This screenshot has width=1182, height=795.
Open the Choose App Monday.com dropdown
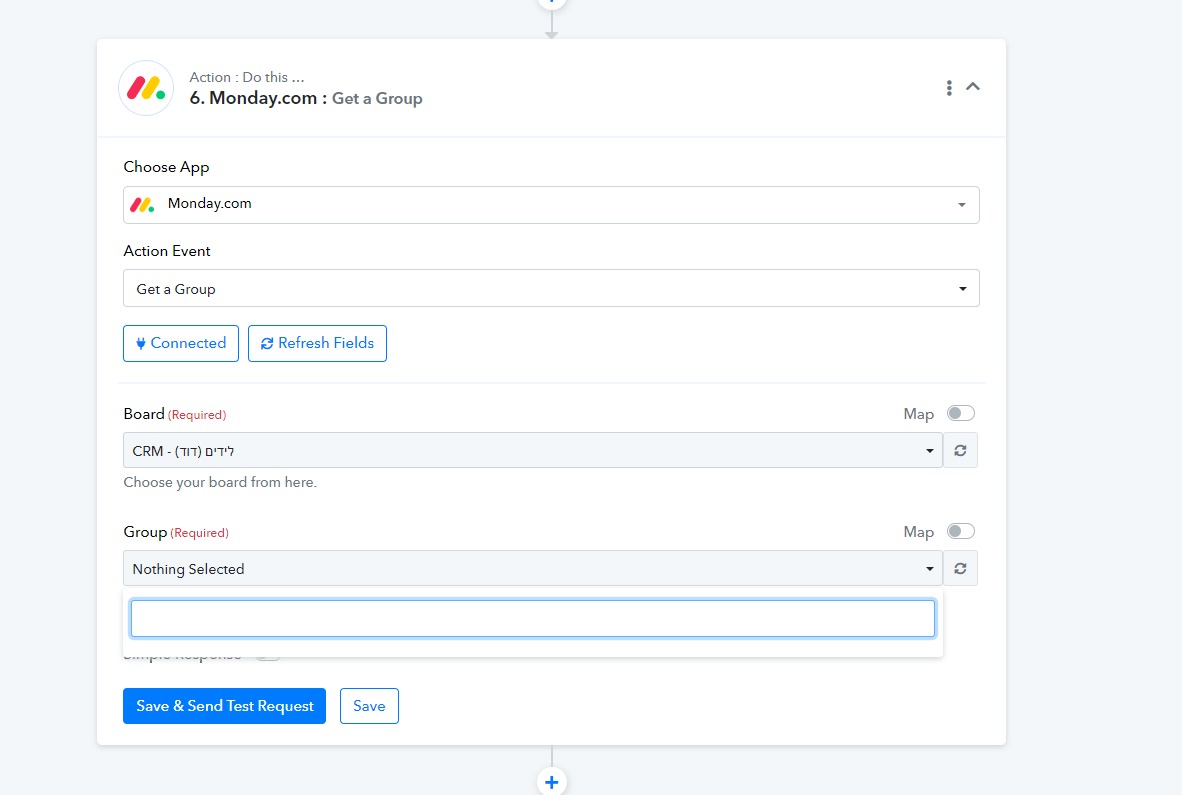click(551, 204)
